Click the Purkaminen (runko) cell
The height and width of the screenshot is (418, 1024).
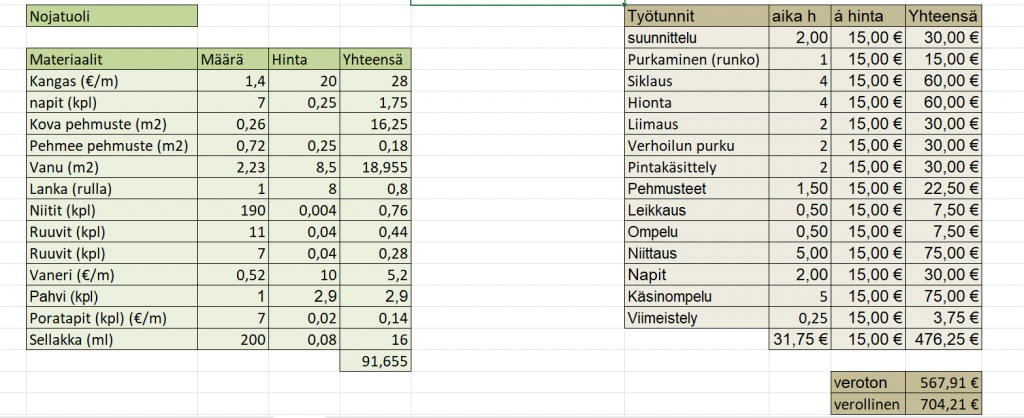coord(695,59)
